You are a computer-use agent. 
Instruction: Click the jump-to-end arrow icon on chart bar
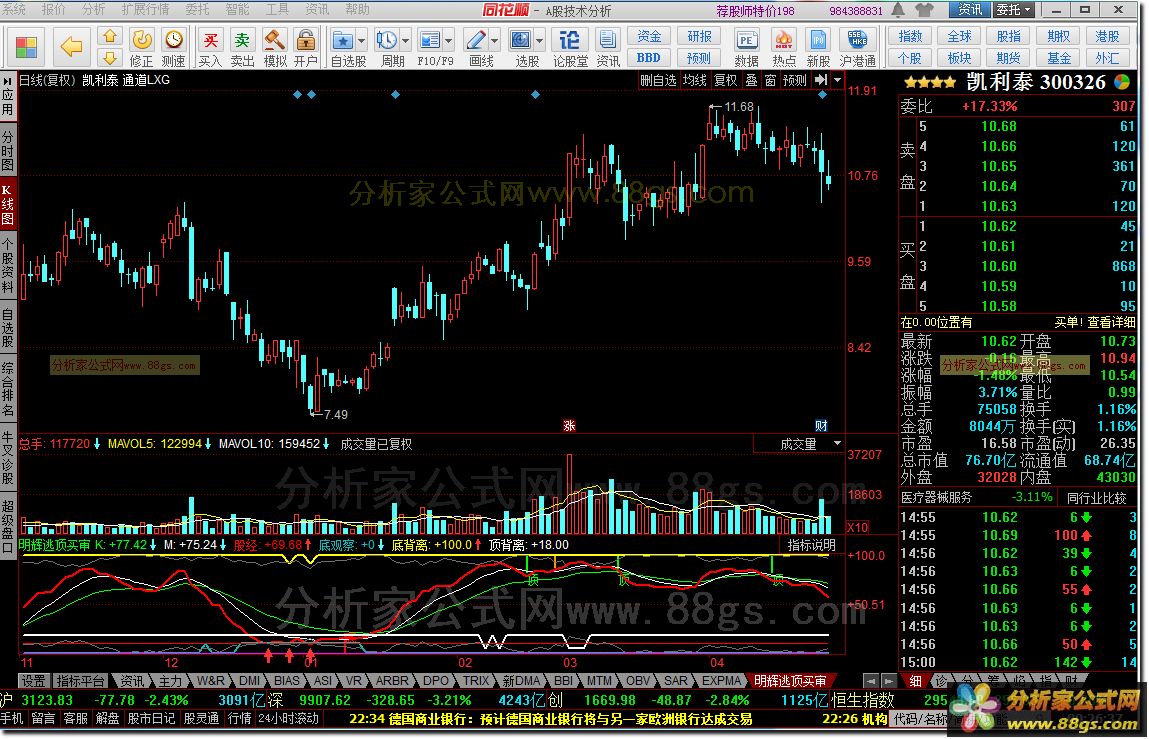point(821,80)
